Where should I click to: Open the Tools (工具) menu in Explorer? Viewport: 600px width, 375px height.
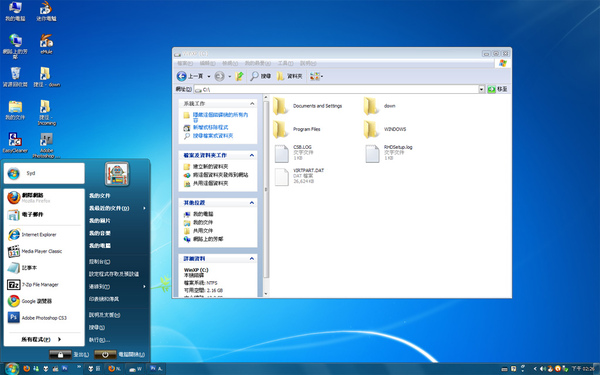pyautogui.click(x=285, y=63)
